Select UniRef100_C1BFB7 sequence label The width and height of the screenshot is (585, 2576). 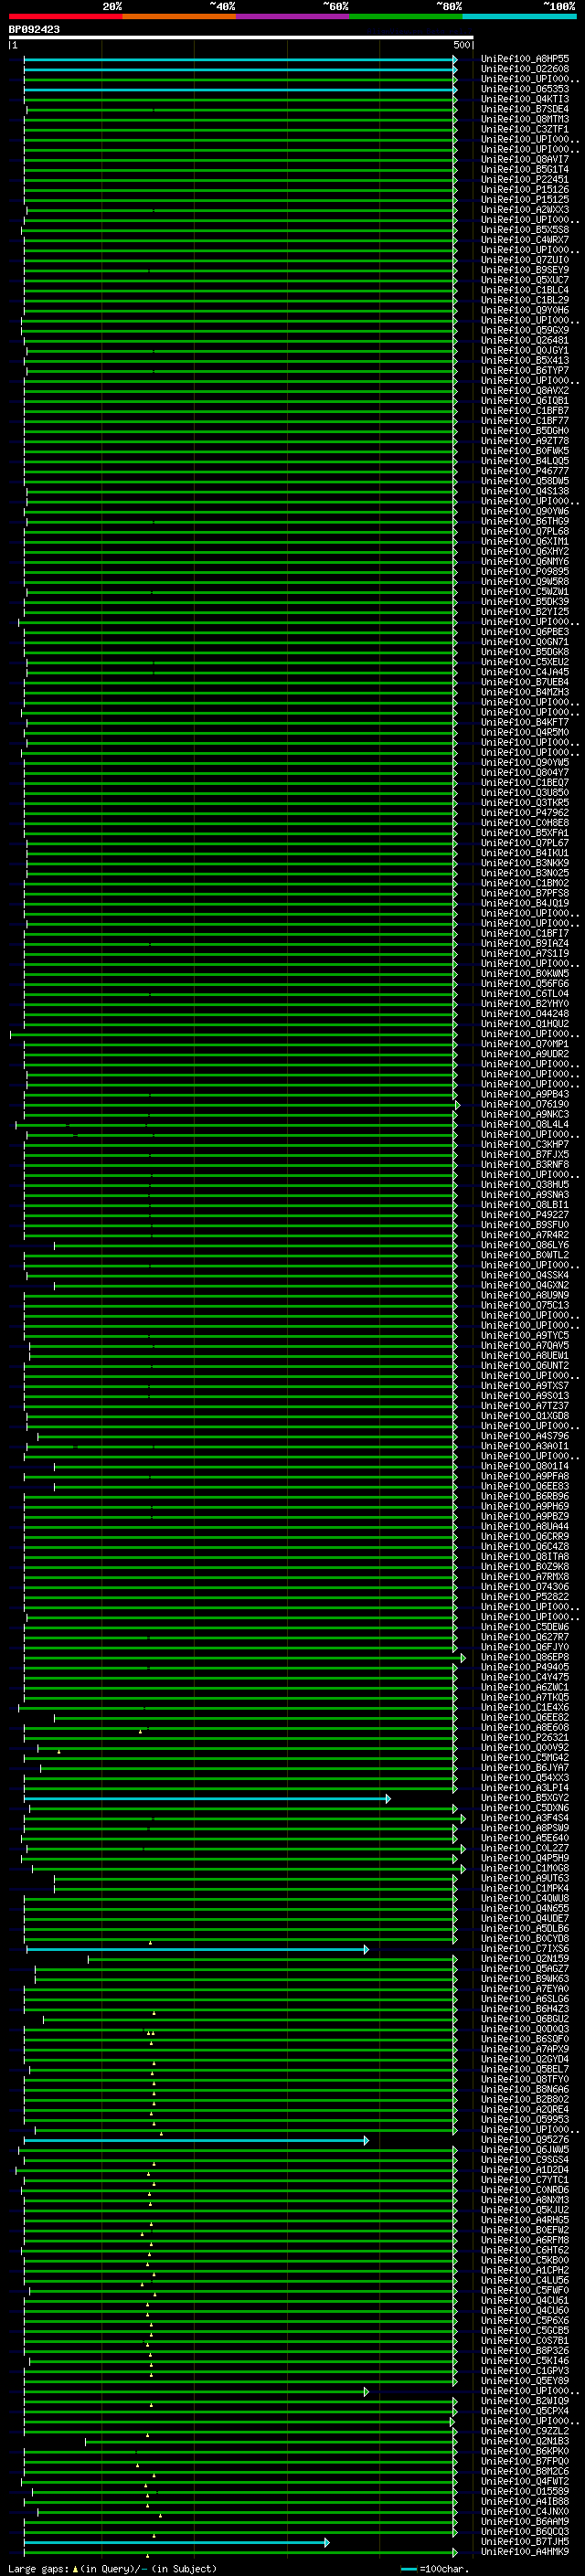[525, 411]
